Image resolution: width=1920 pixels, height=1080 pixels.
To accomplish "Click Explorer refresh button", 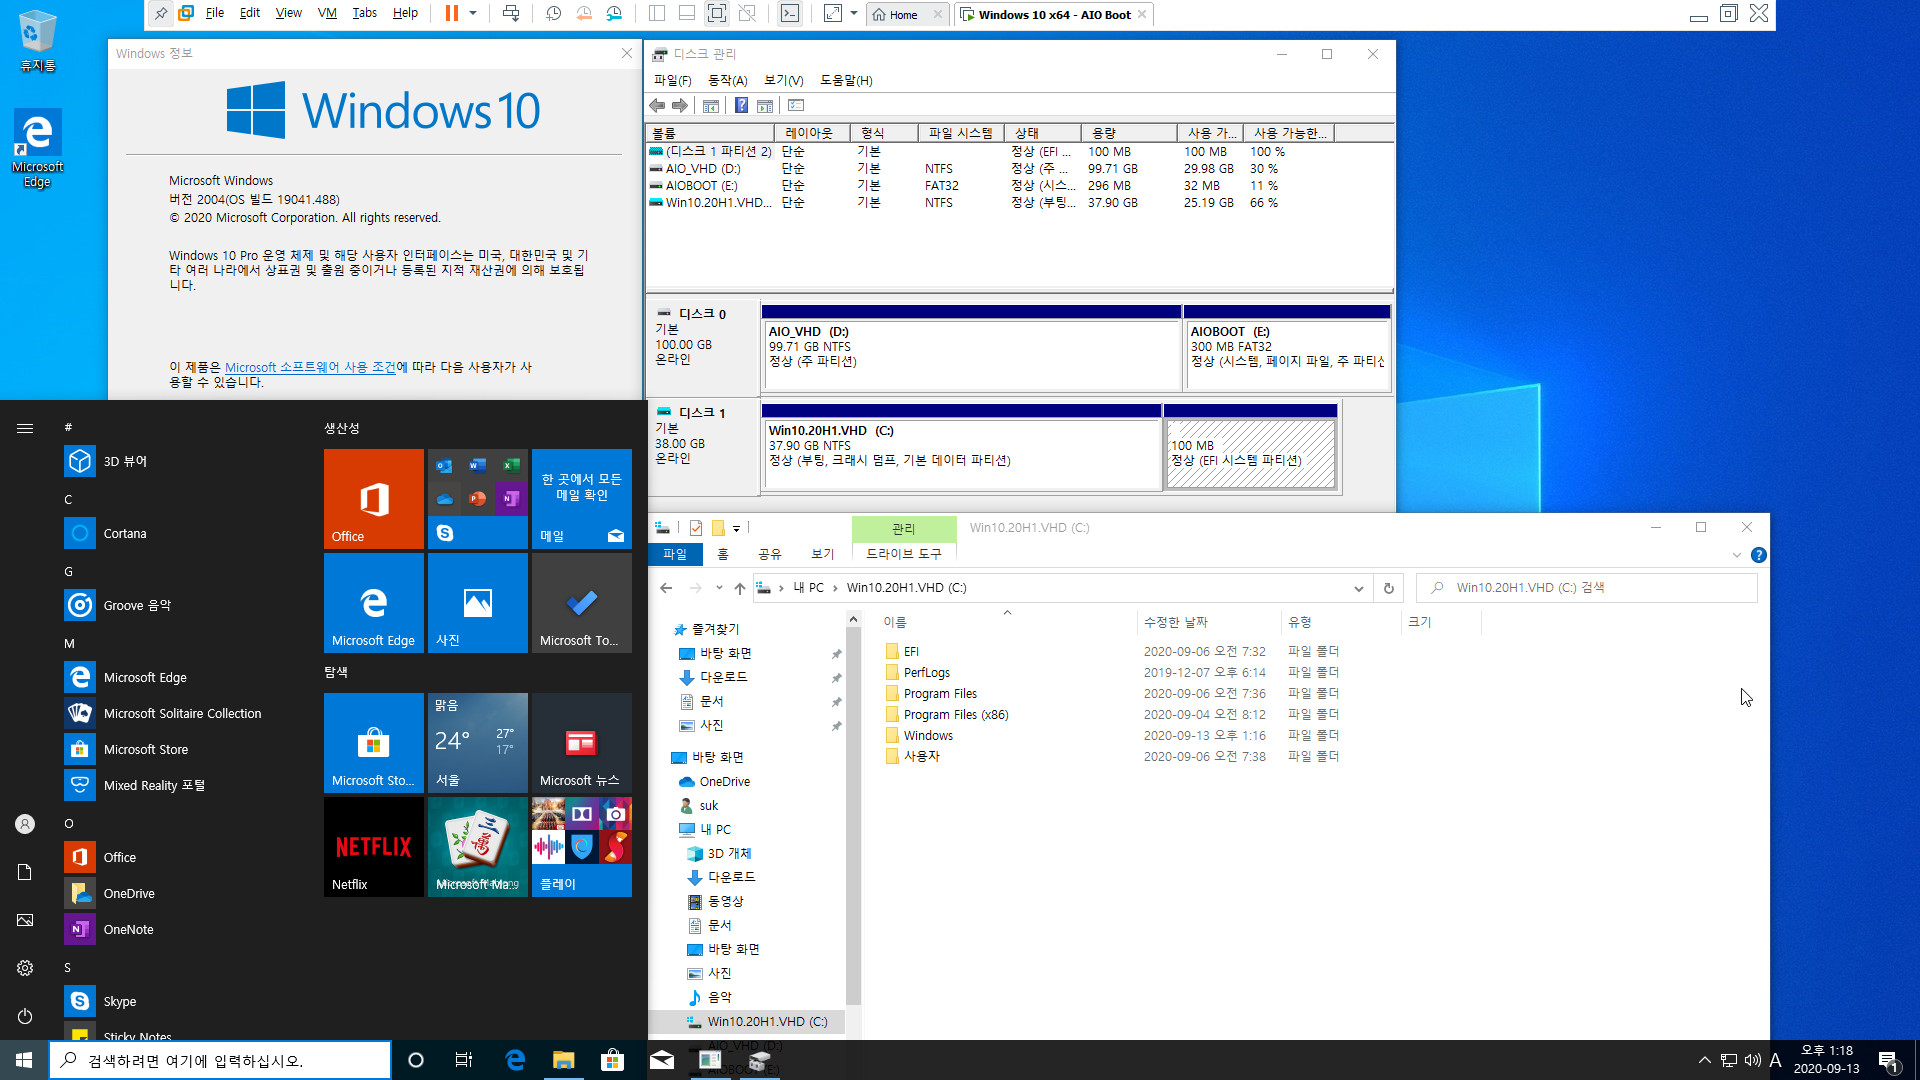I will [x=1388, y=588].
